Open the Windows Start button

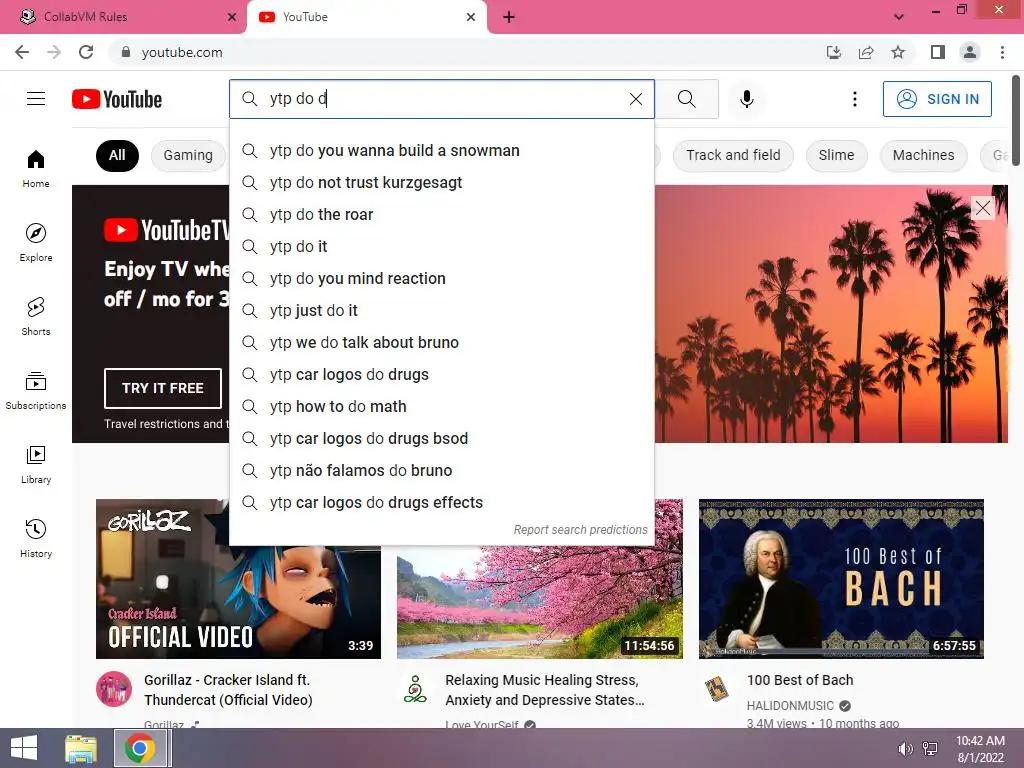(24, 748)
